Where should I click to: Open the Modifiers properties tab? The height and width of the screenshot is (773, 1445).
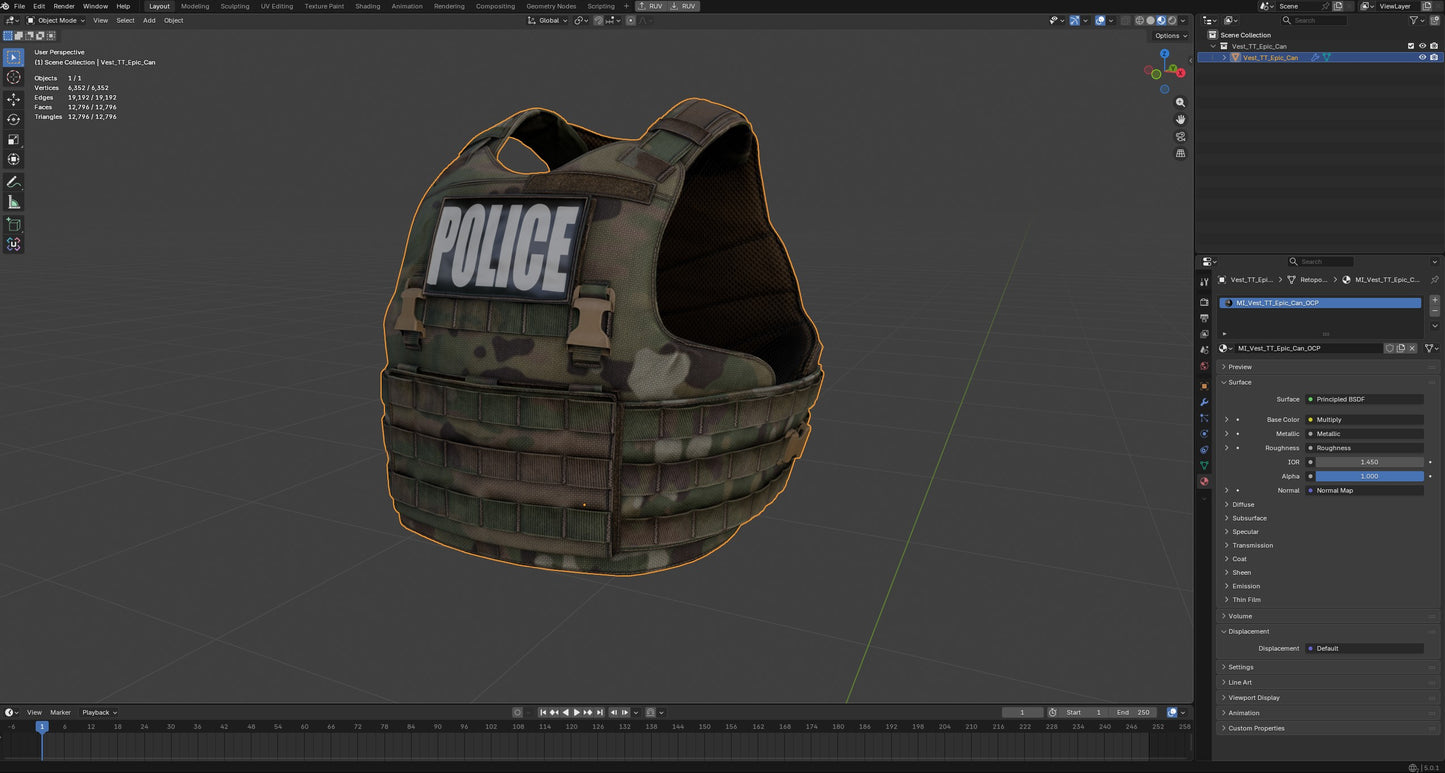pyautogui.click(x=1204, y=402)
